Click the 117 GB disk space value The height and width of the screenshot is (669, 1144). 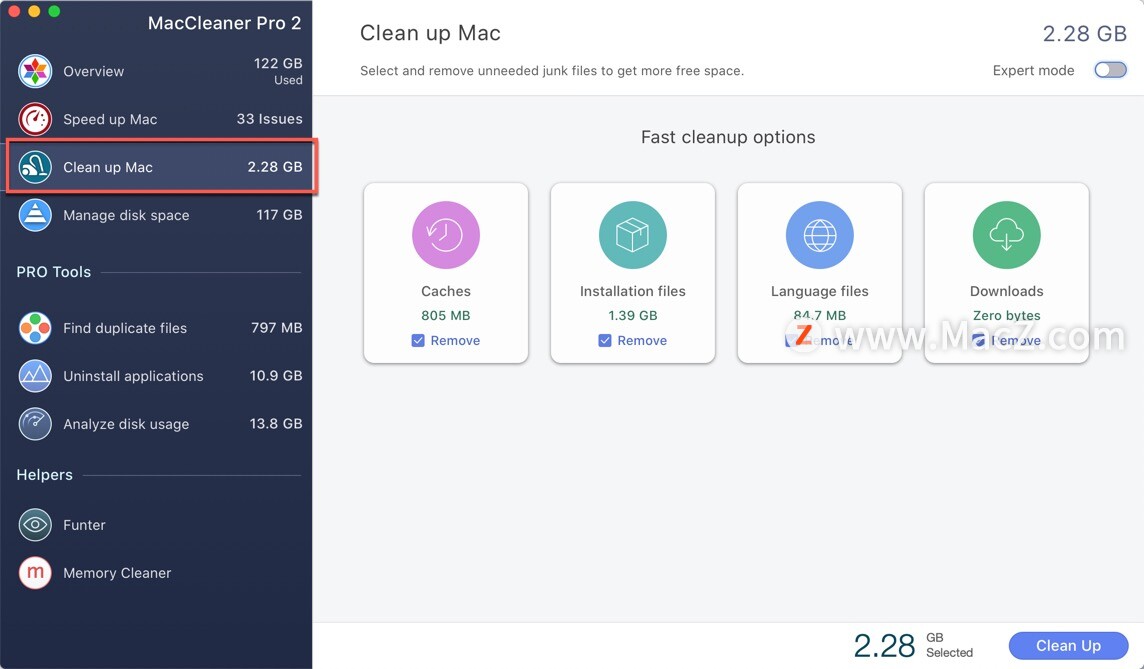[x=279, y=214]
